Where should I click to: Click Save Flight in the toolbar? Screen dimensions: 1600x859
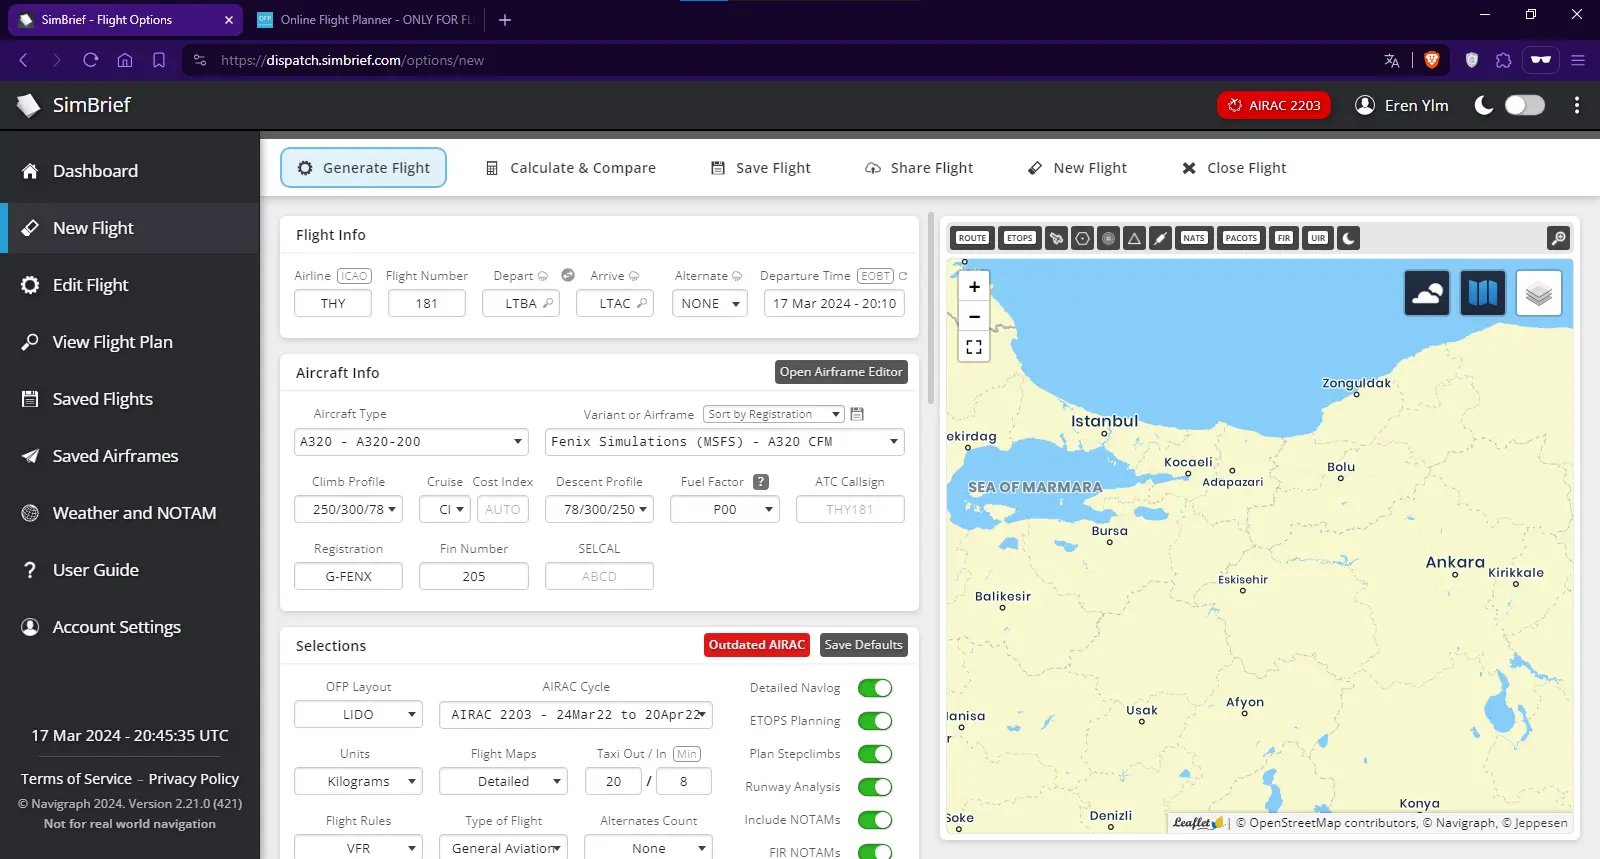click(x=761, y=168)
